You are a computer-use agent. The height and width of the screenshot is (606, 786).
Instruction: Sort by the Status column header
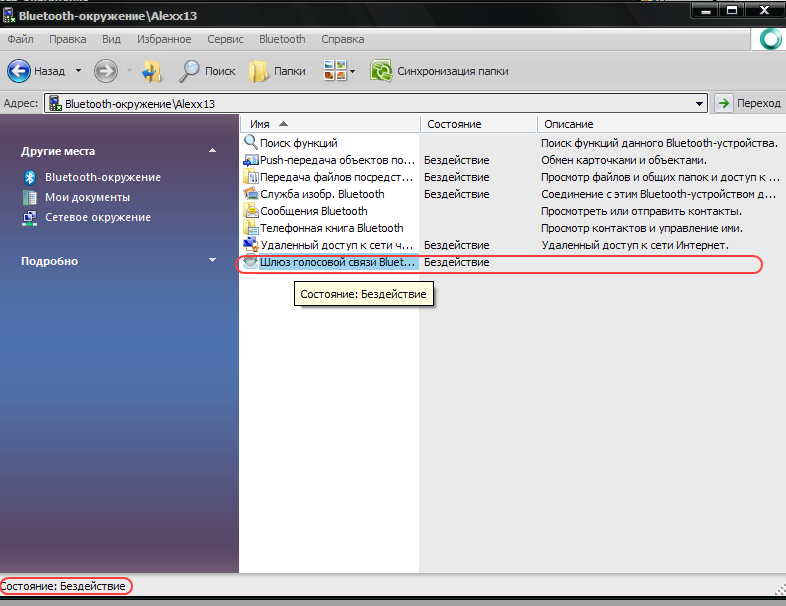point(454,124)
